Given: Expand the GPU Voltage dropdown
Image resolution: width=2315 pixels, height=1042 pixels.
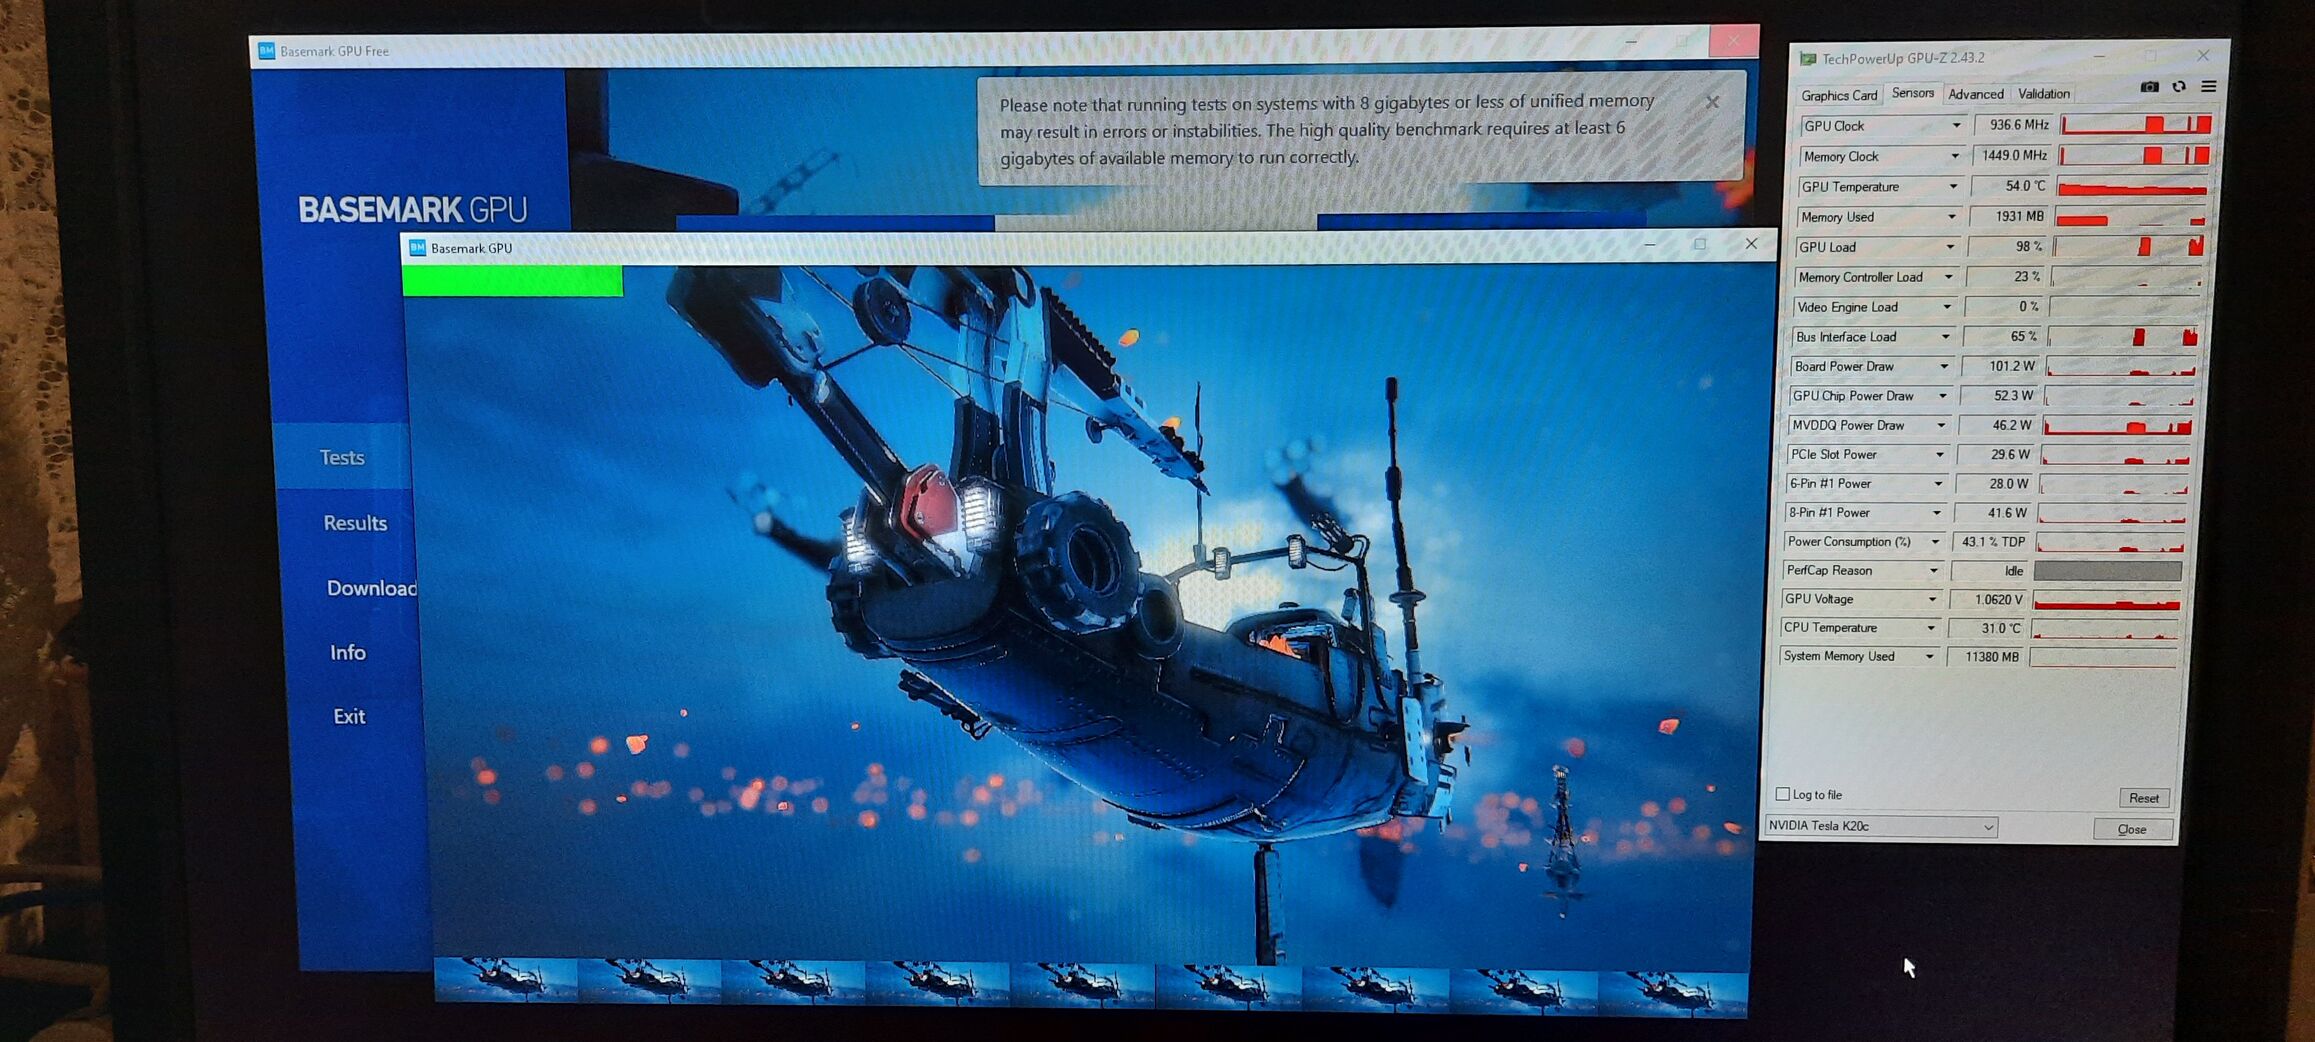Looking at the screenshot, I should [x=1932, y=599].
